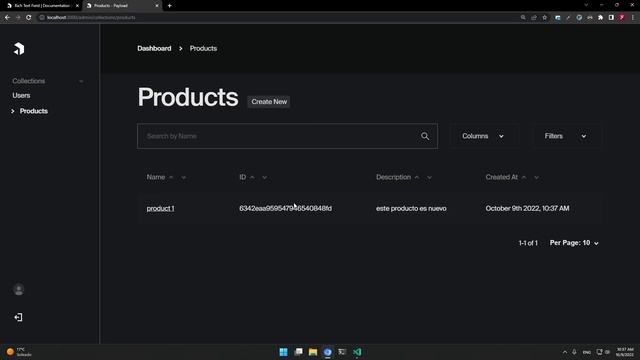
Task: Click the Description column header
Action: coord(393,177)
